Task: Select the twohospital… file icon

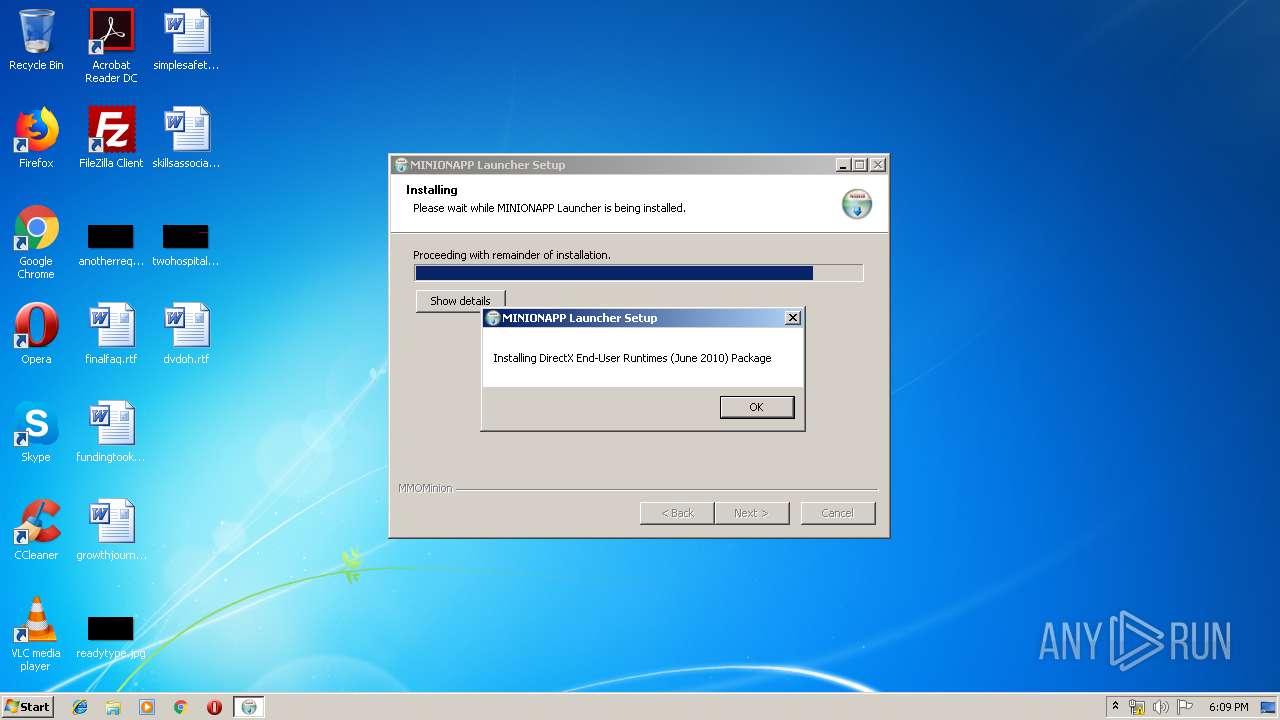Action: (x=186, y=246)
